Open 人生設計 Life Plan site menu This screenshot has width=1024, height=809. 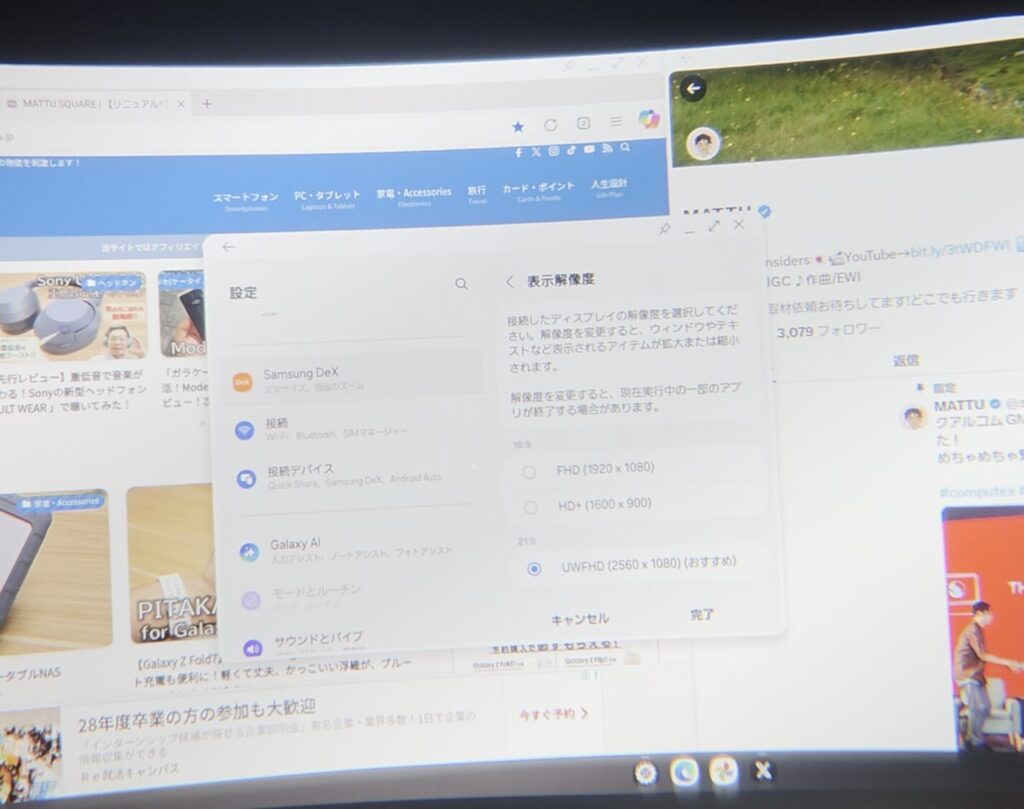point(609,187)
